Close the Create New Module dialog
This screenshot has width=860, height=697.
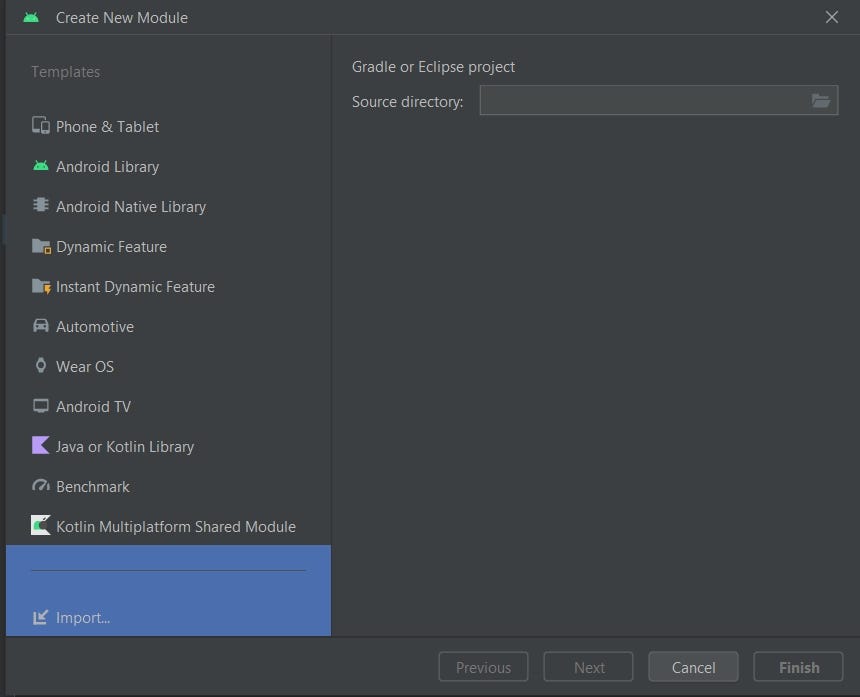click(x=831, y=17)
